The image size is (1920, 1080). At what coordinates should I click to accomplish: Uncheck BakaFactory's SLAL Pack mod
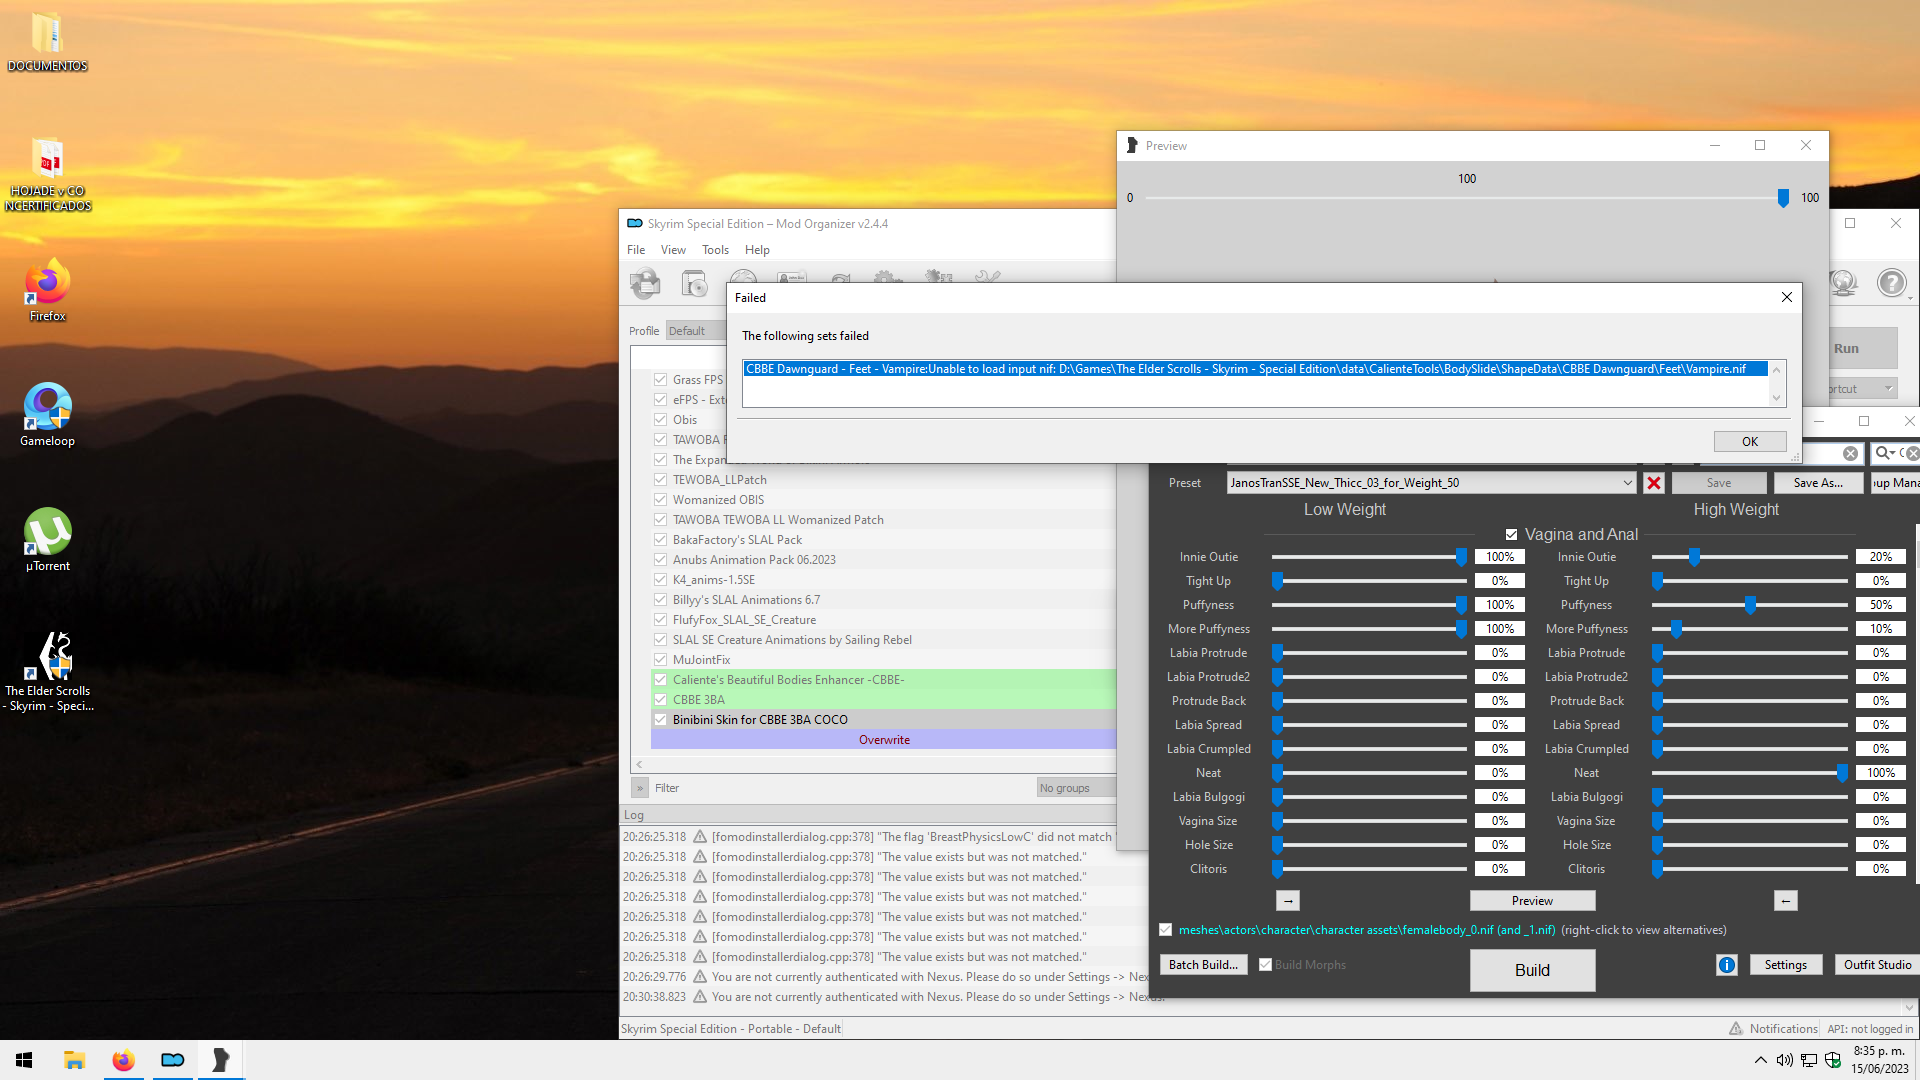[661, 540]
